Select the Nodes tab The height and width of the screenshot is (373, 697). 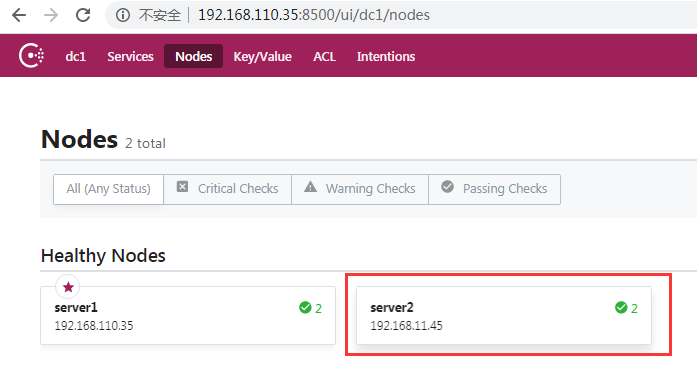pos(193,56)
